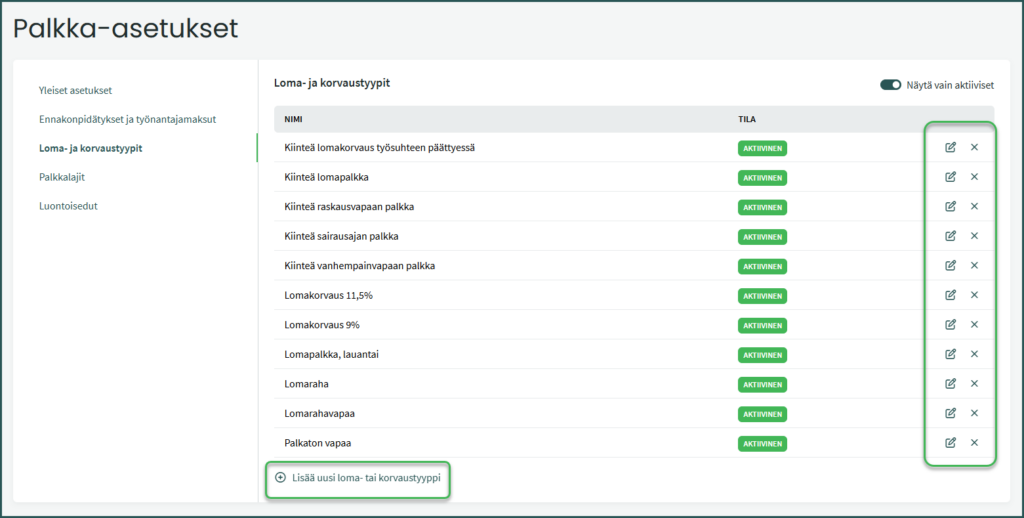Delete the Lomakorvaus 11,5% row
The image size is (1024, 518).
974,295
